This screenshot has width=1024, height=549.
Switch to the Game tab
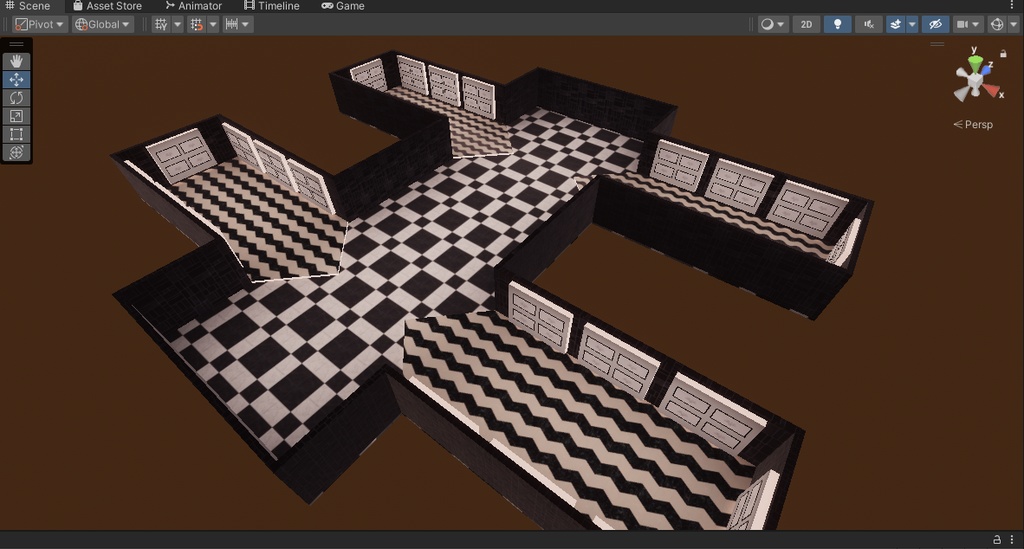point(343,6)
